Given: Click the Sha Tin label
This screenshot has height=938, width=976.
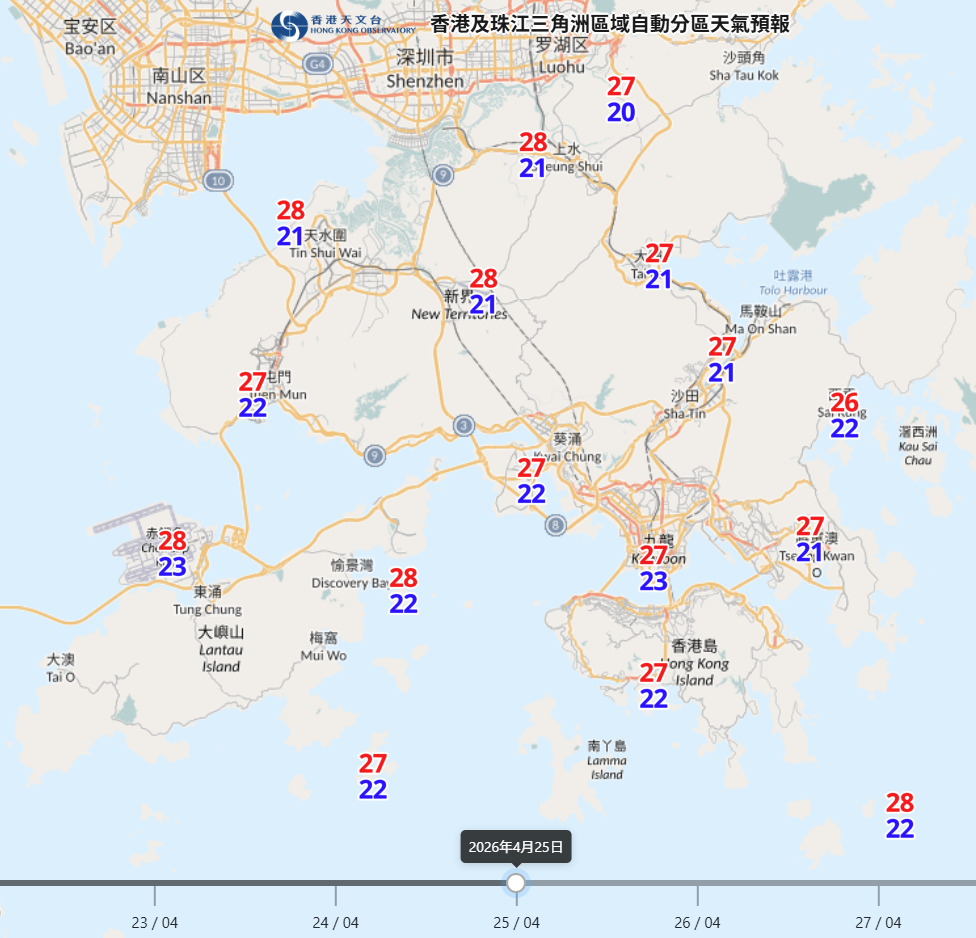Looking at the screenshot, I should pyautogui.click(x=685, y=405).
